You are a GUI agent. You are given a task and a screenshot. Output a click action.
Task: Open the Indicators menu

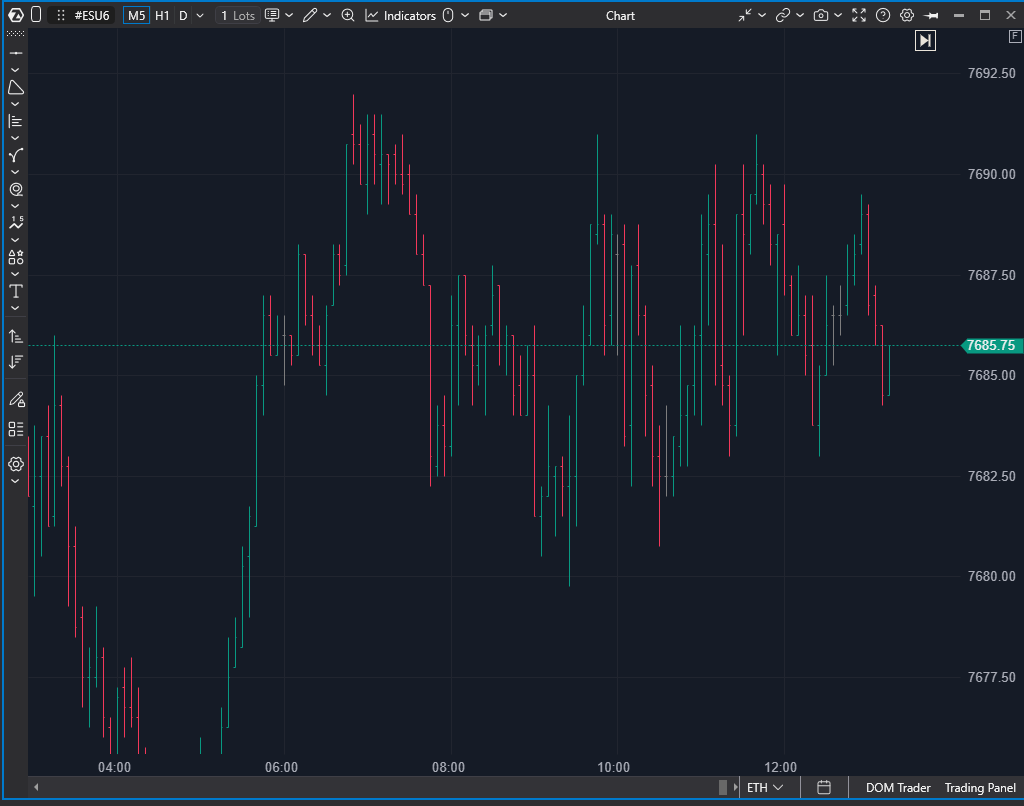click(x=400, y=16)
